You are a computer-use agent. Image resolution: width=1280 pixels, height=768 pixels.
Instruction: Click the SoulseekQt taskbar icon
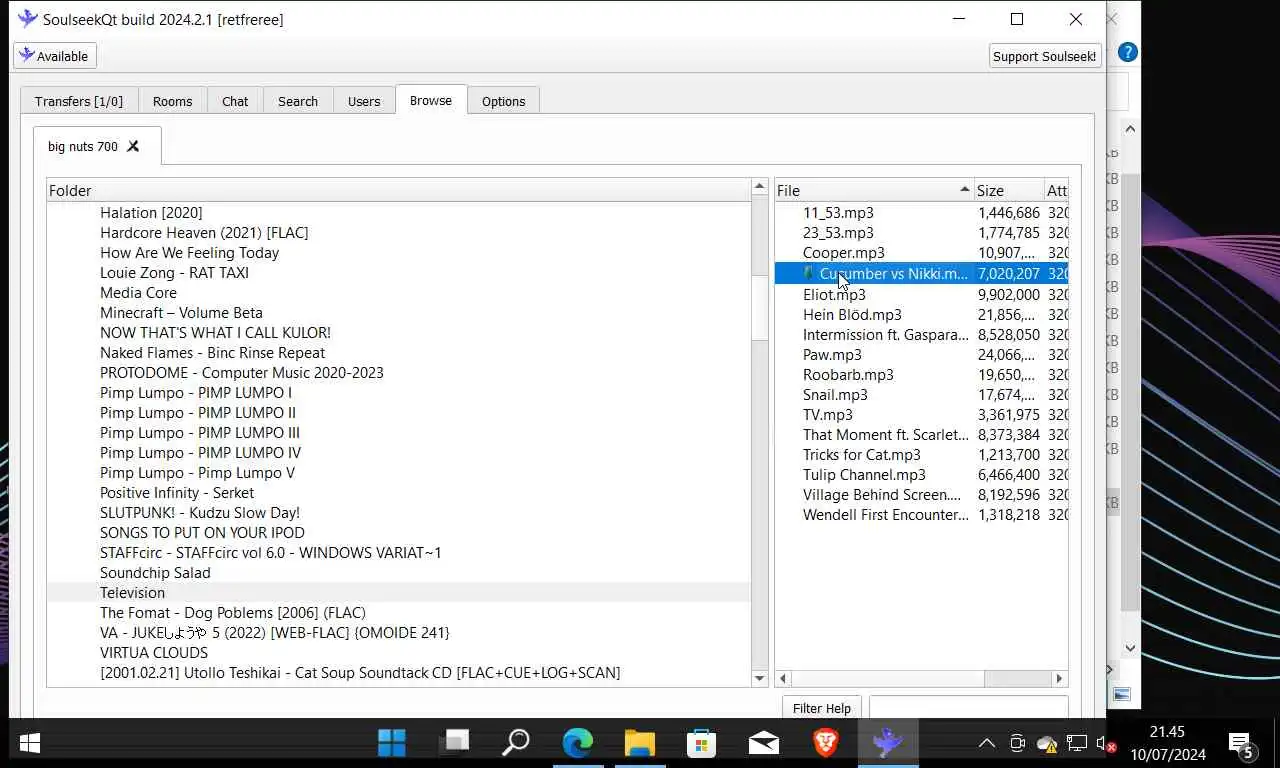tap(887, 742)
